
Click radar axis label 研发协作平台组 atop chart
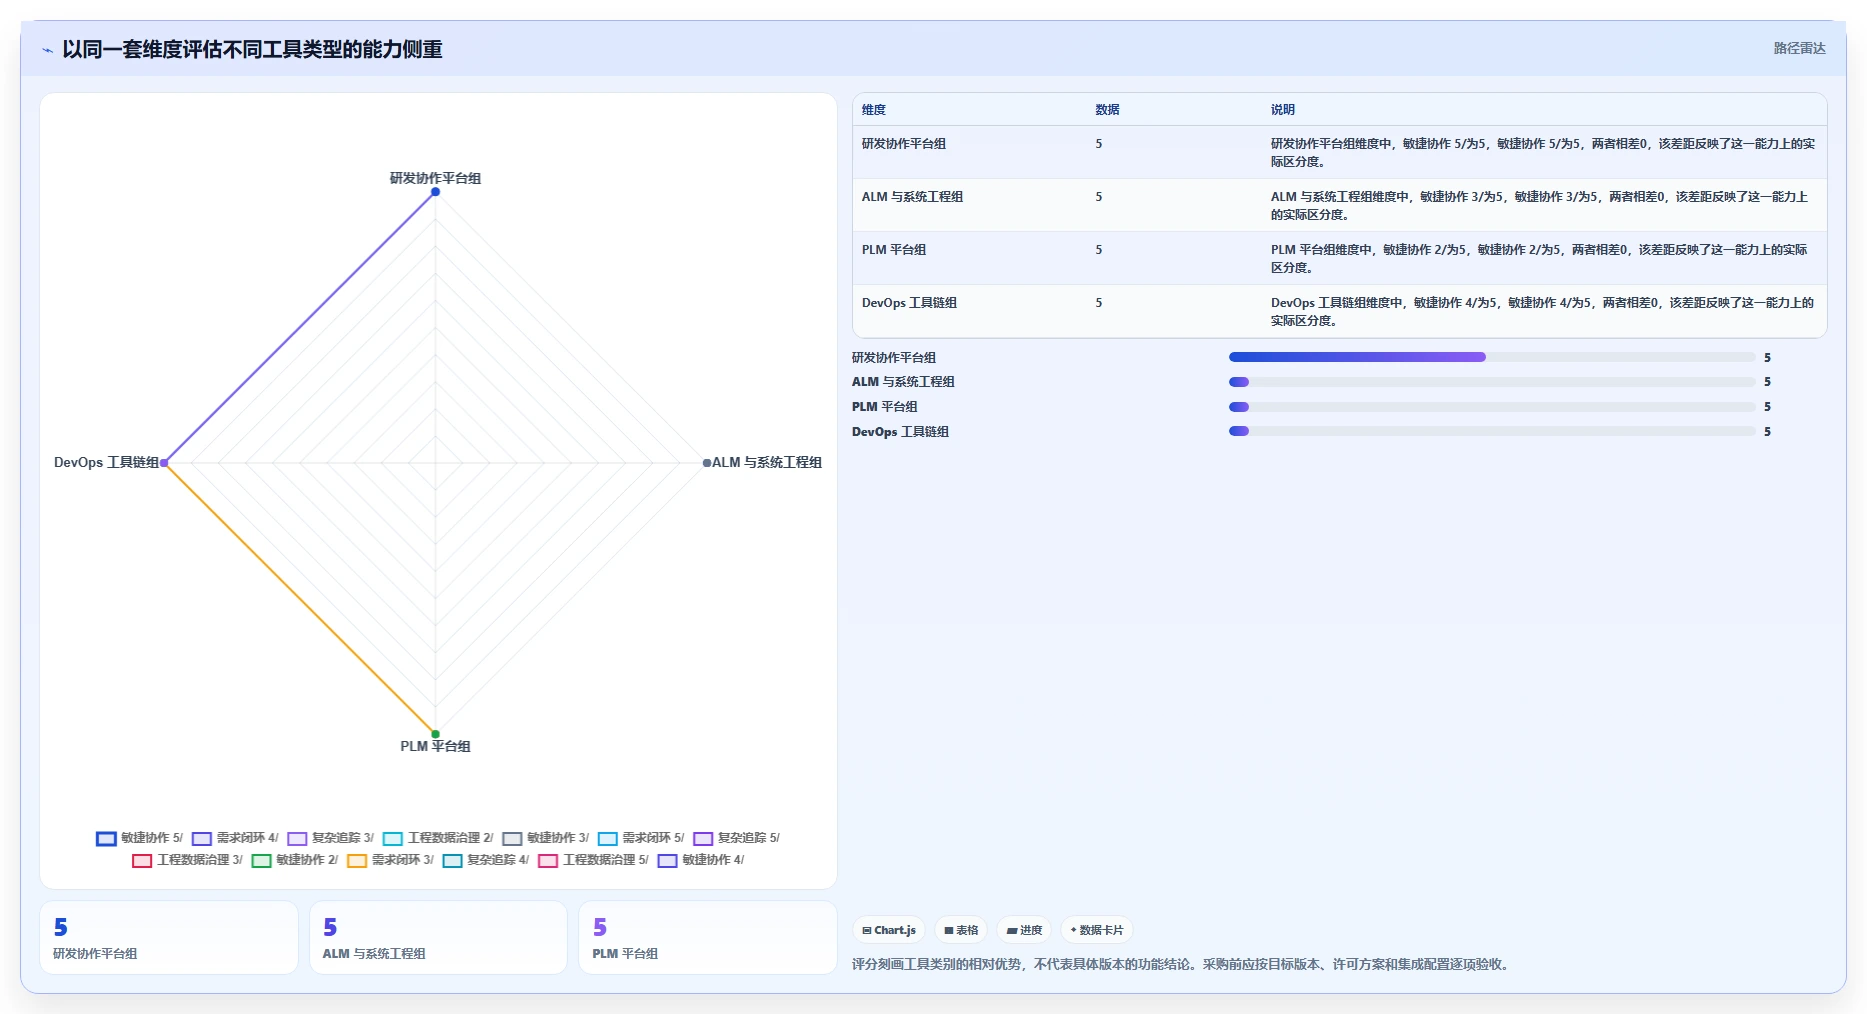coord(435,179)
